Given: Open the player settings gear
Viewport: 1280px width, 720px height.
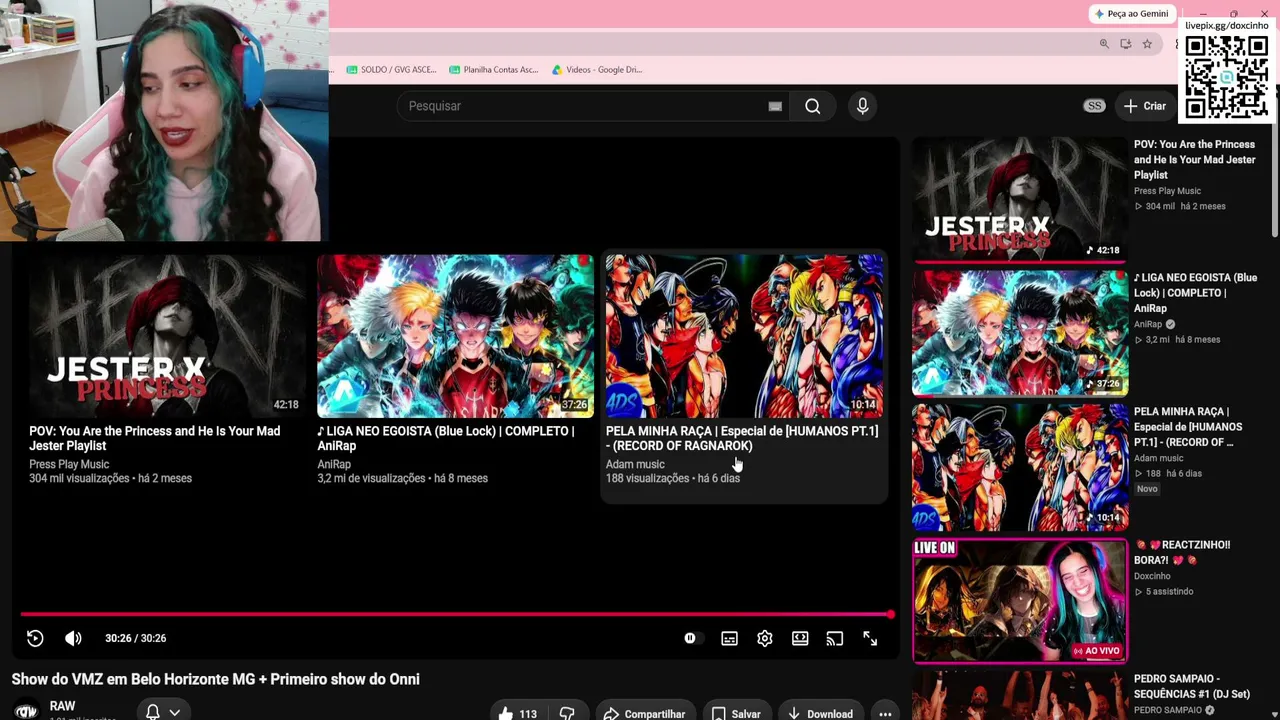Looking at the screenshot, I should pyautogui.click(x=765, y=638).
